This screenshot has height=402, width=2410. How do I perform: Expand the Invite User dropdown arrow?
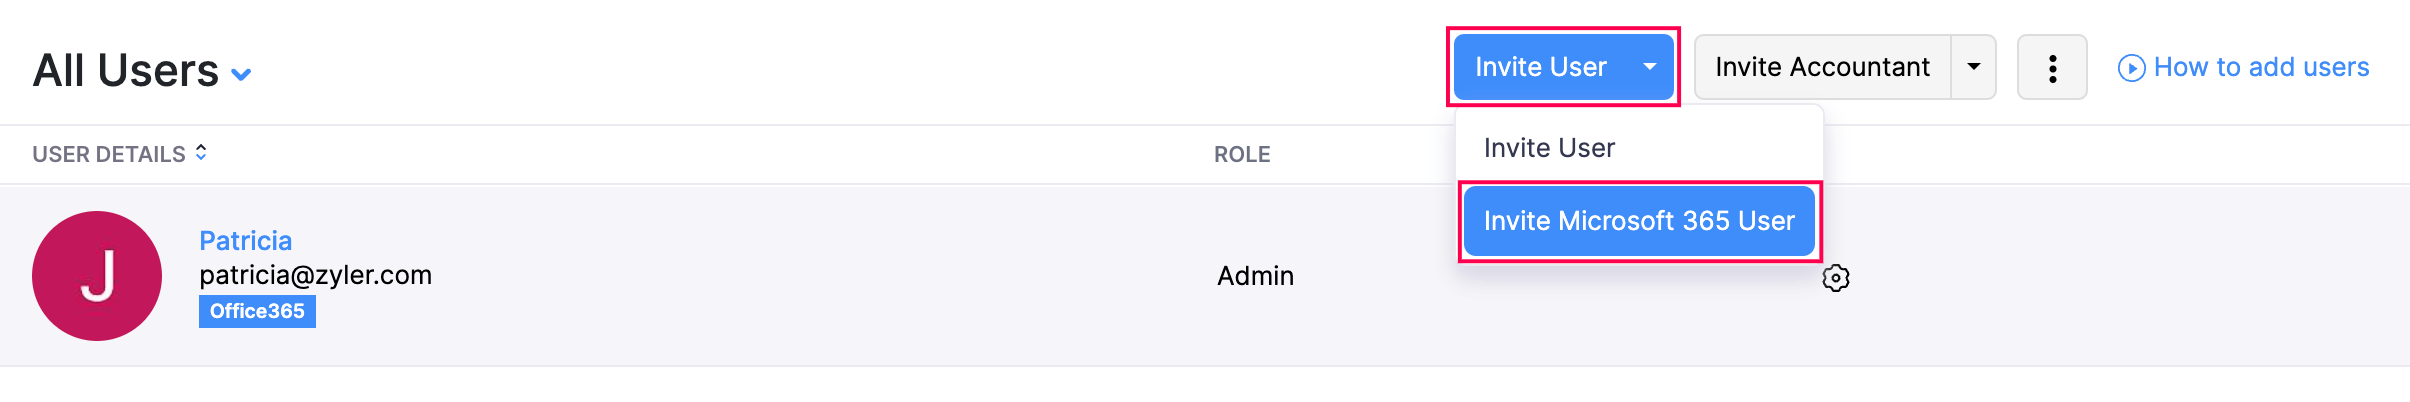[x=1649, y=67]
